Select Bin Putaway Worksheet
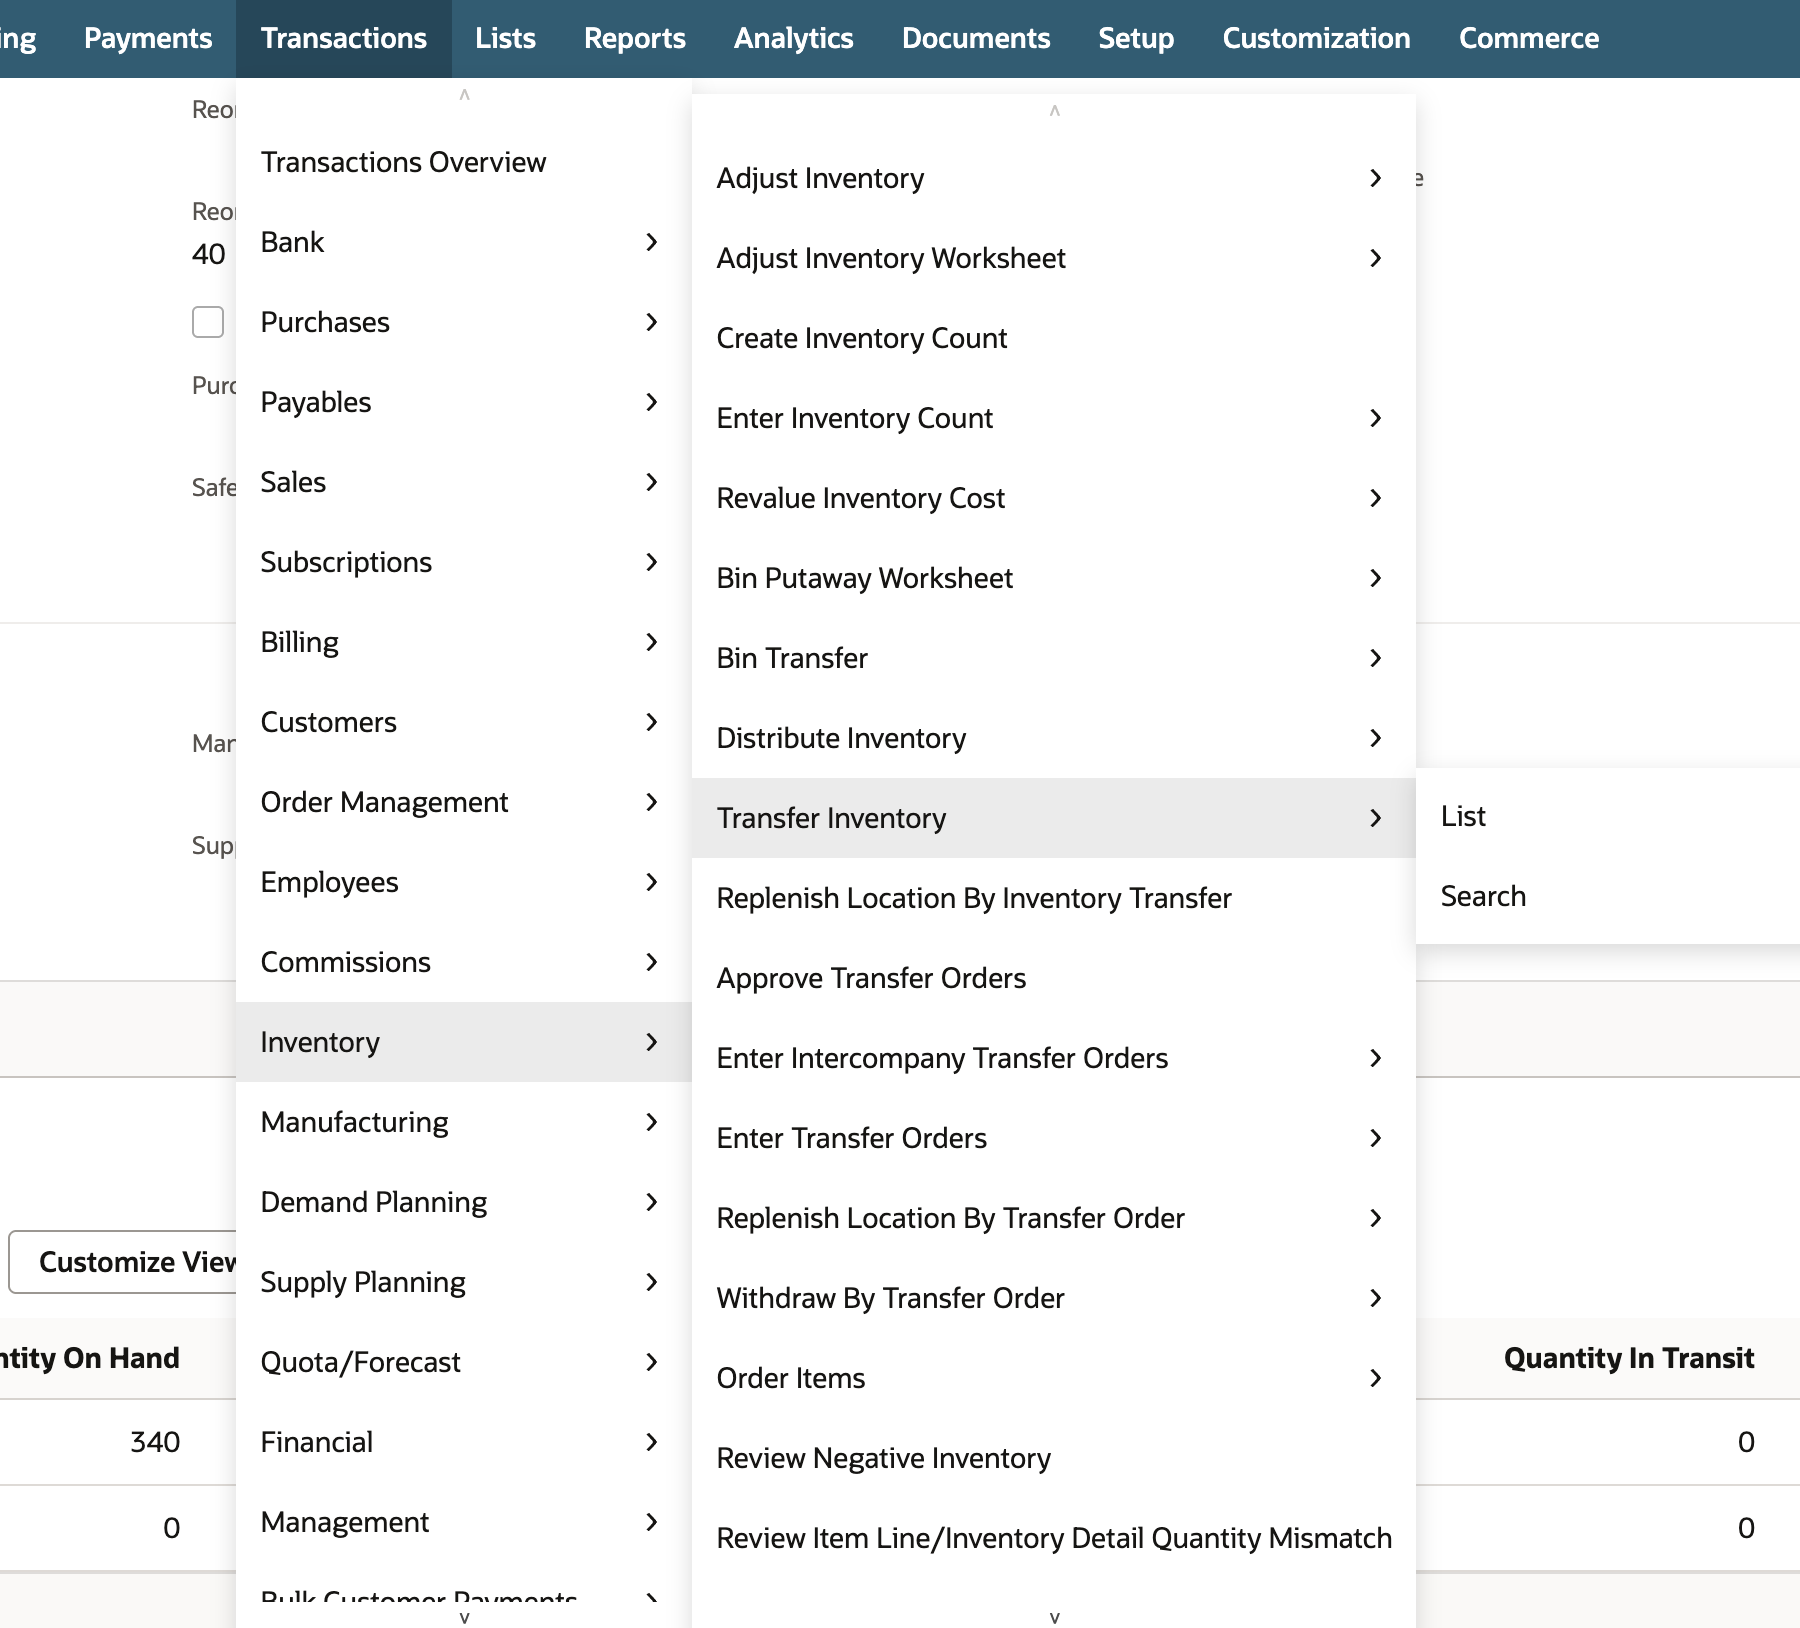The width and height of the screenshot is (1800, 1628). tap(1053, 578)
